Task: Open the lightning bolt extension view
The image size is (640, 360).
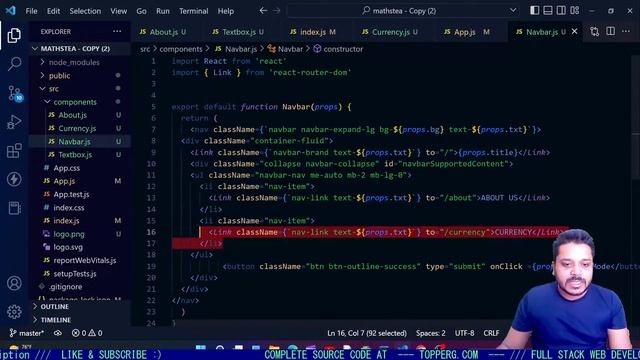Action: point(14,179)
